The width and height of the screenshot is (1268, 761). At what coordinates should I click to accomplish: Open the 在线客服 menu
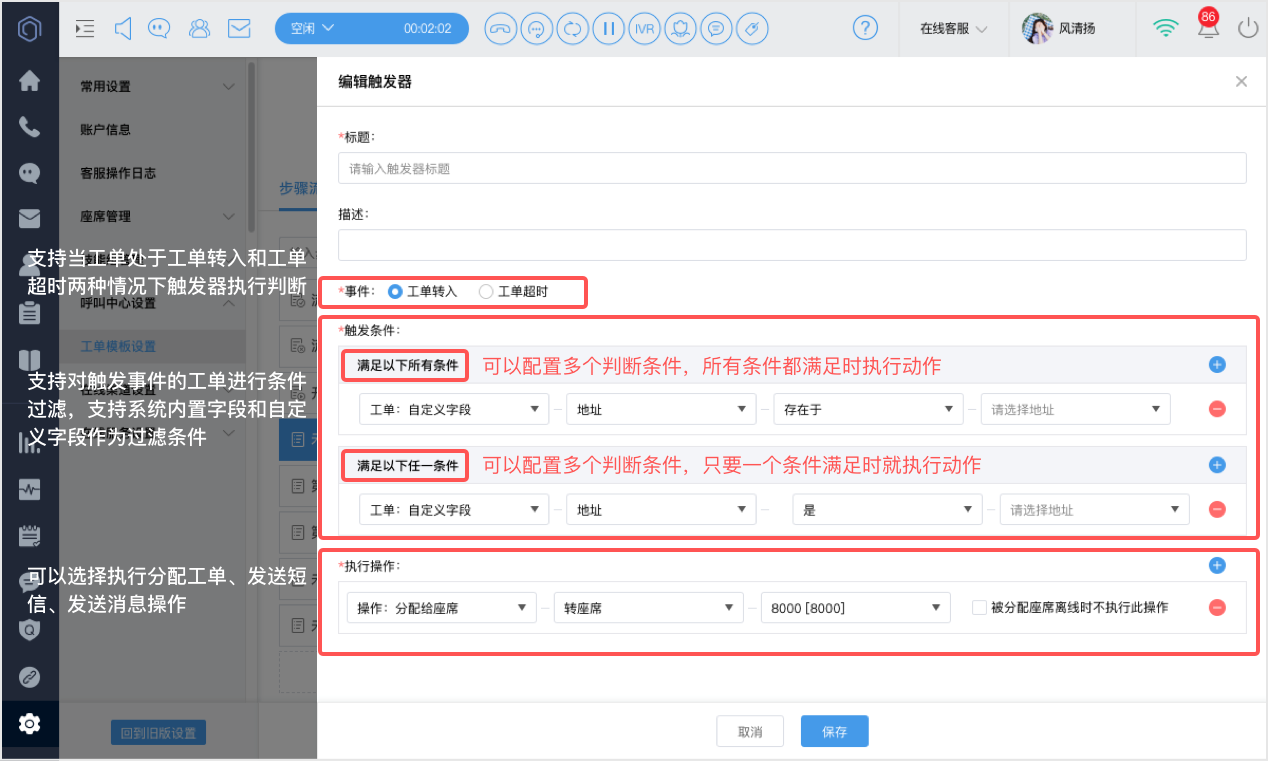(x=953, y=29)
